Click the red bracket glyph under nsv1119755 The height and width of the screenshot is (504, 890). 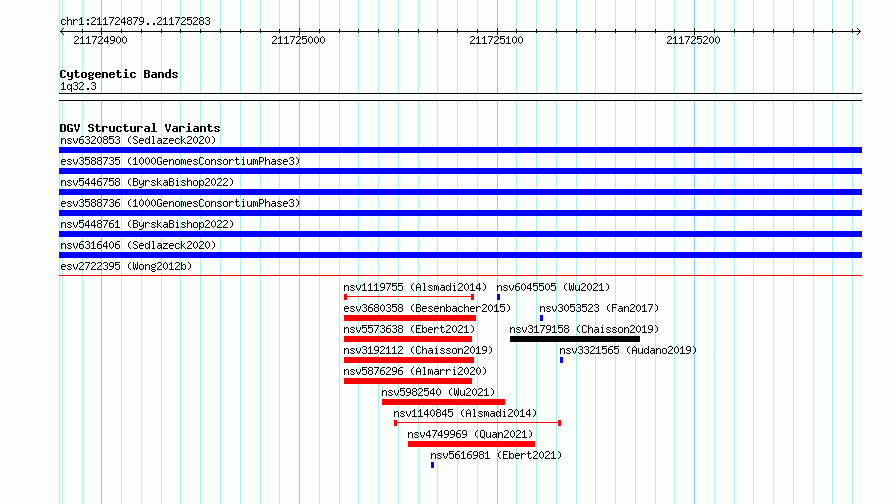[x=409, y=297]
